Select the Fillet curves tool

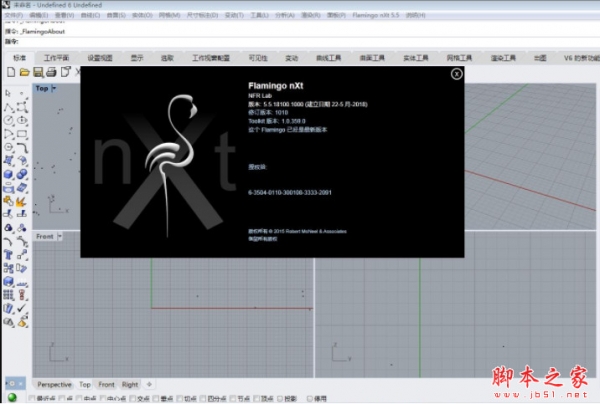pos(22,147)
